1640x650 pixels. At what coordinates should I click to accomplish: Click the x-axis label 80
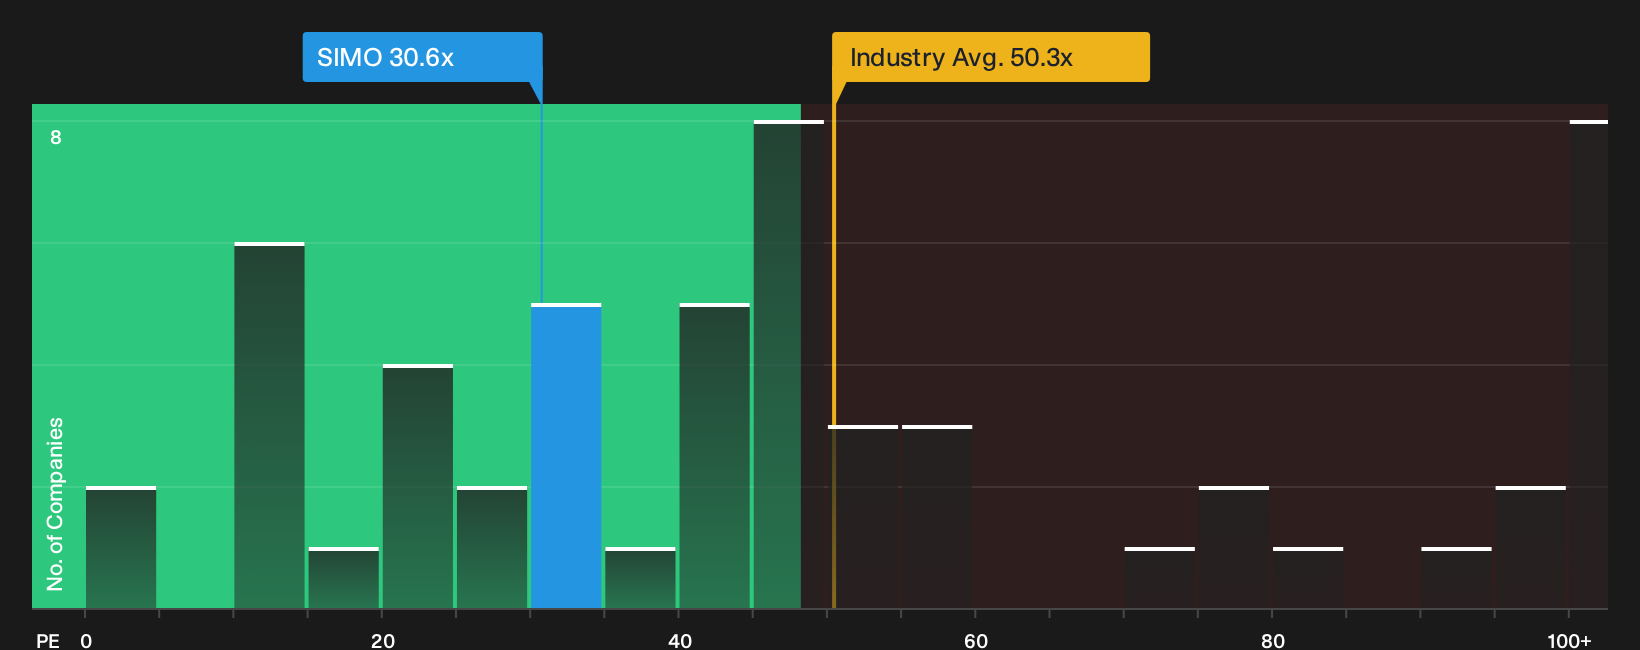point(1273,640)
